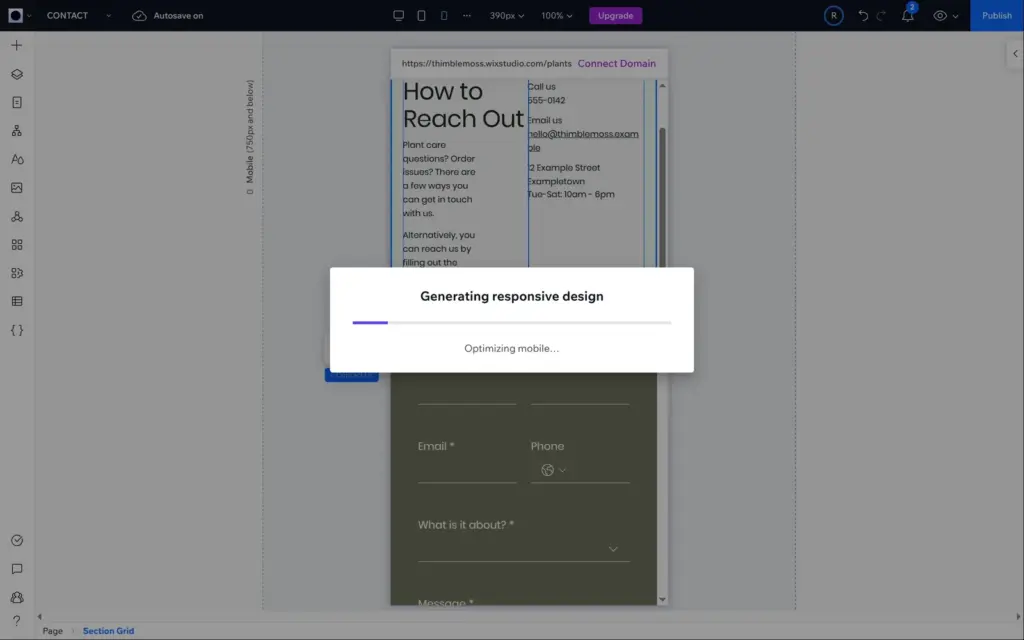Click the Autosave cloud icon
Viewport: 1024px width, 640px height.
click(x=139, y=16)
